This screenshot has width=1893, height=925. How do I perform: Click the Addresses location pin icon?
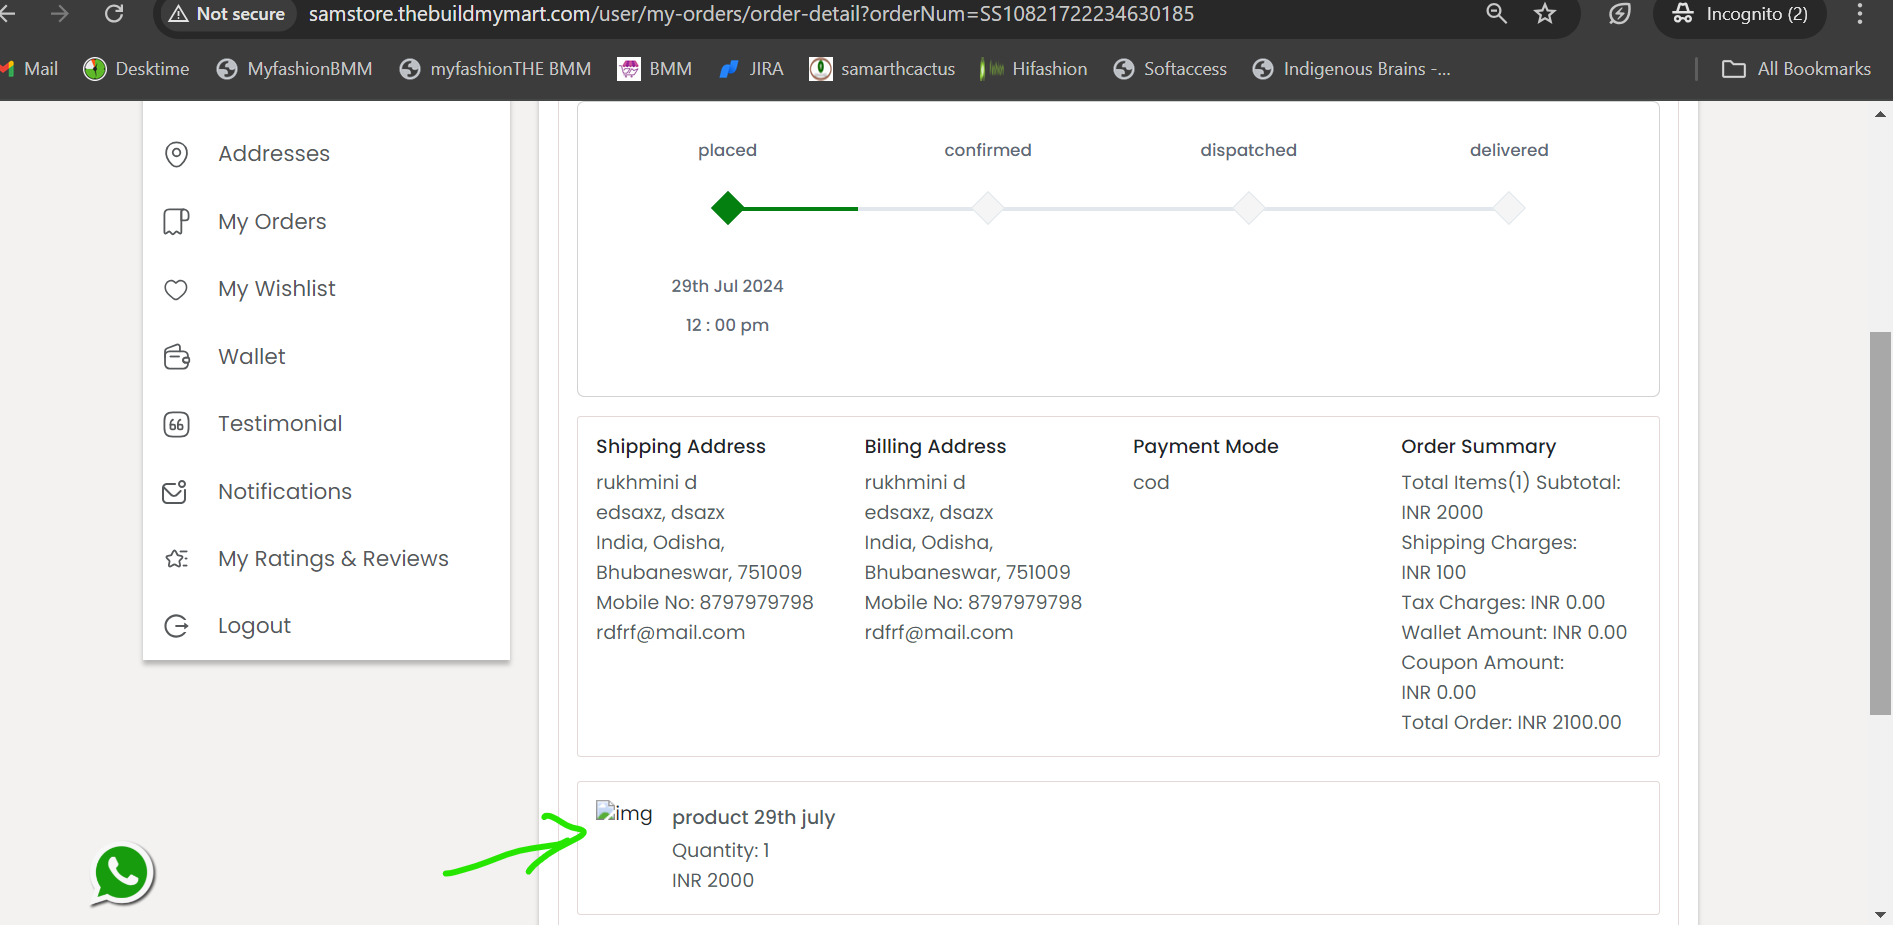click(176, 154)
